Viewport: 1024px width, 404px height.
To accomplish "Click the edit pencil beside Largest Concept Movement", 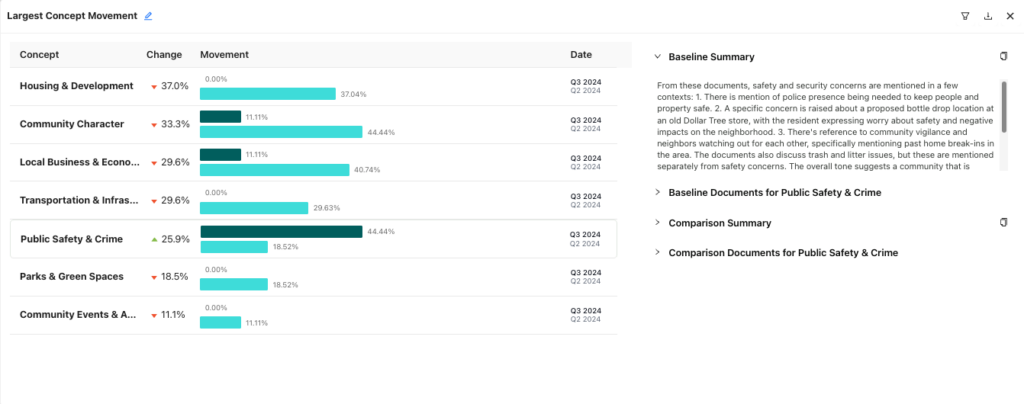I will click(149, 16).
